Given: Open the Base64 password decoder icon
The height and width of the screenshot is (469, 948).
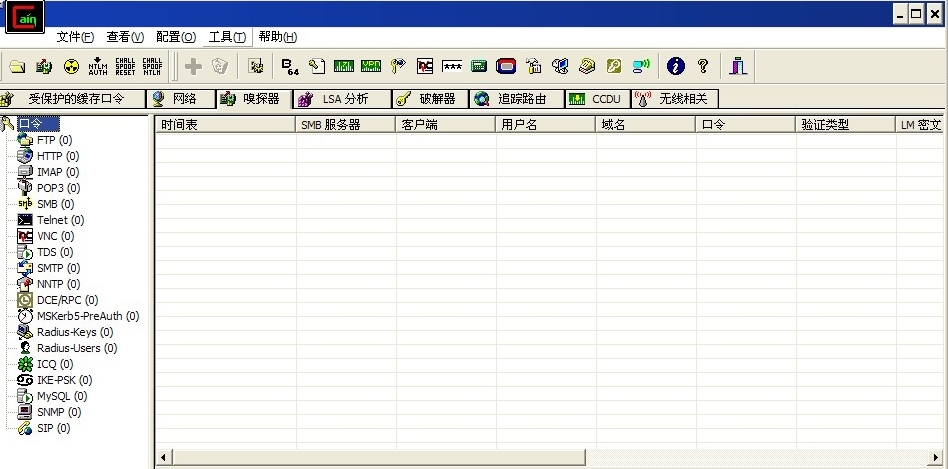Looking at the screenshot, I should (x=290, y=66).
